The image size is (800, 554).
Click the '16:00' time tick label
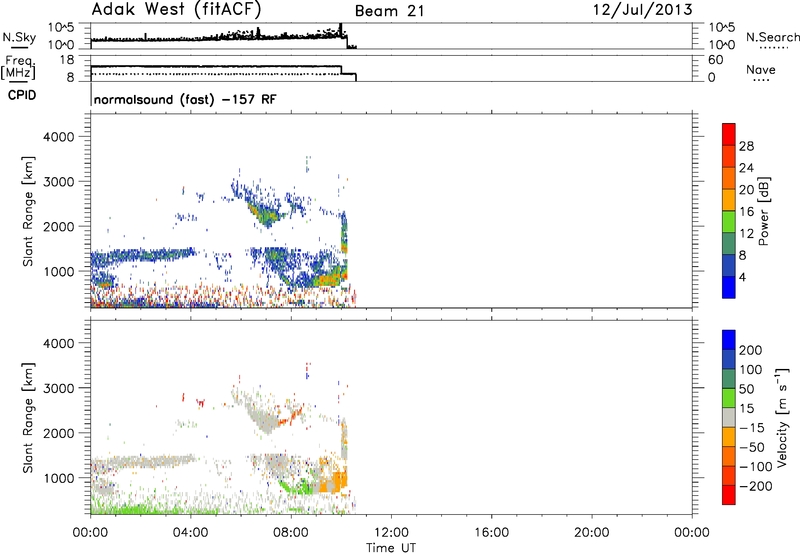[491, 533]
